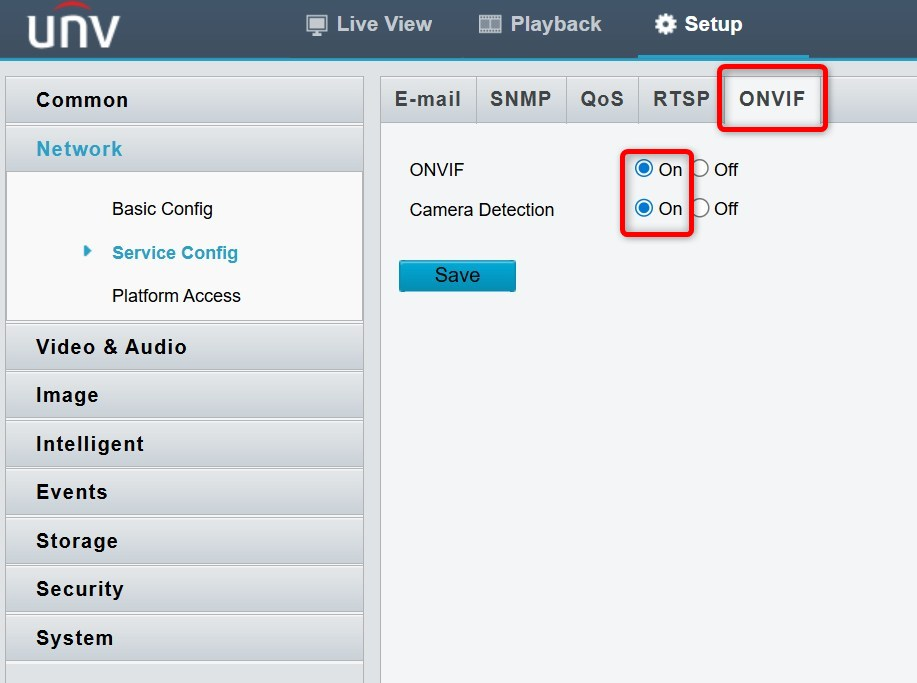Select ONVIF On radio button

[x=643, y=168]
